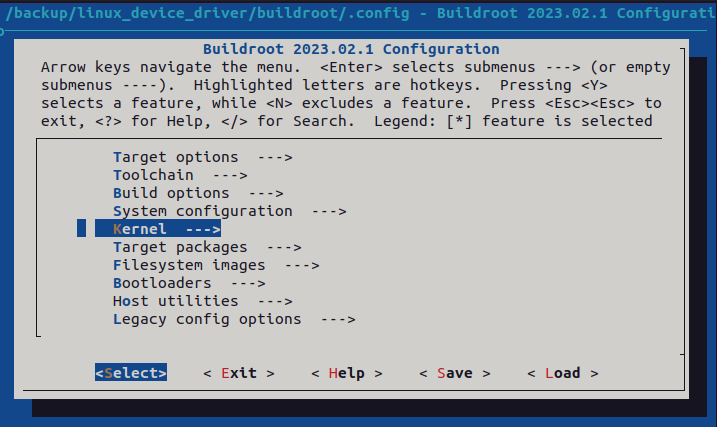Open the Host utilities submenu
The image size is (717, 427).
point(203,301)
